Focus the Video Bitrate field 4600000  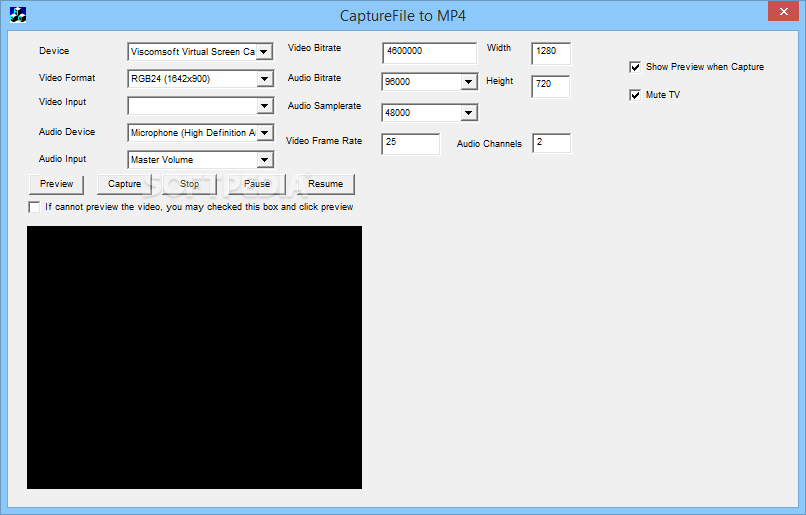pos(430,53)
